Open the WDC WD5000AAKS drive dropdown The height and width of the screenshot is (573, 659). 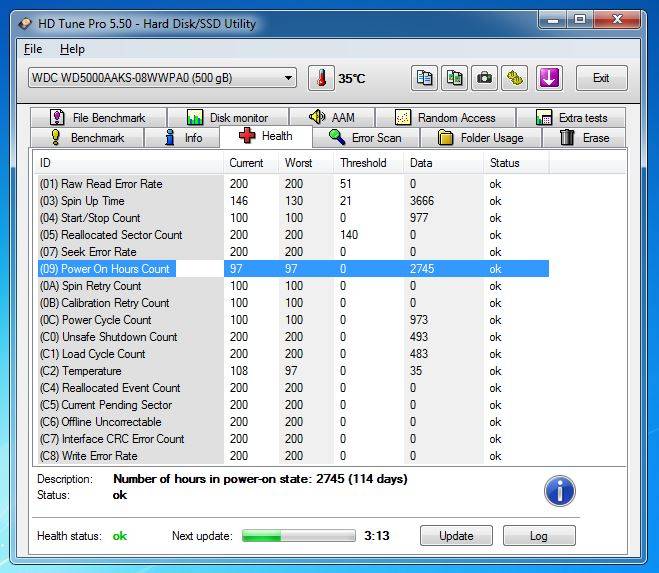(162, 78)
